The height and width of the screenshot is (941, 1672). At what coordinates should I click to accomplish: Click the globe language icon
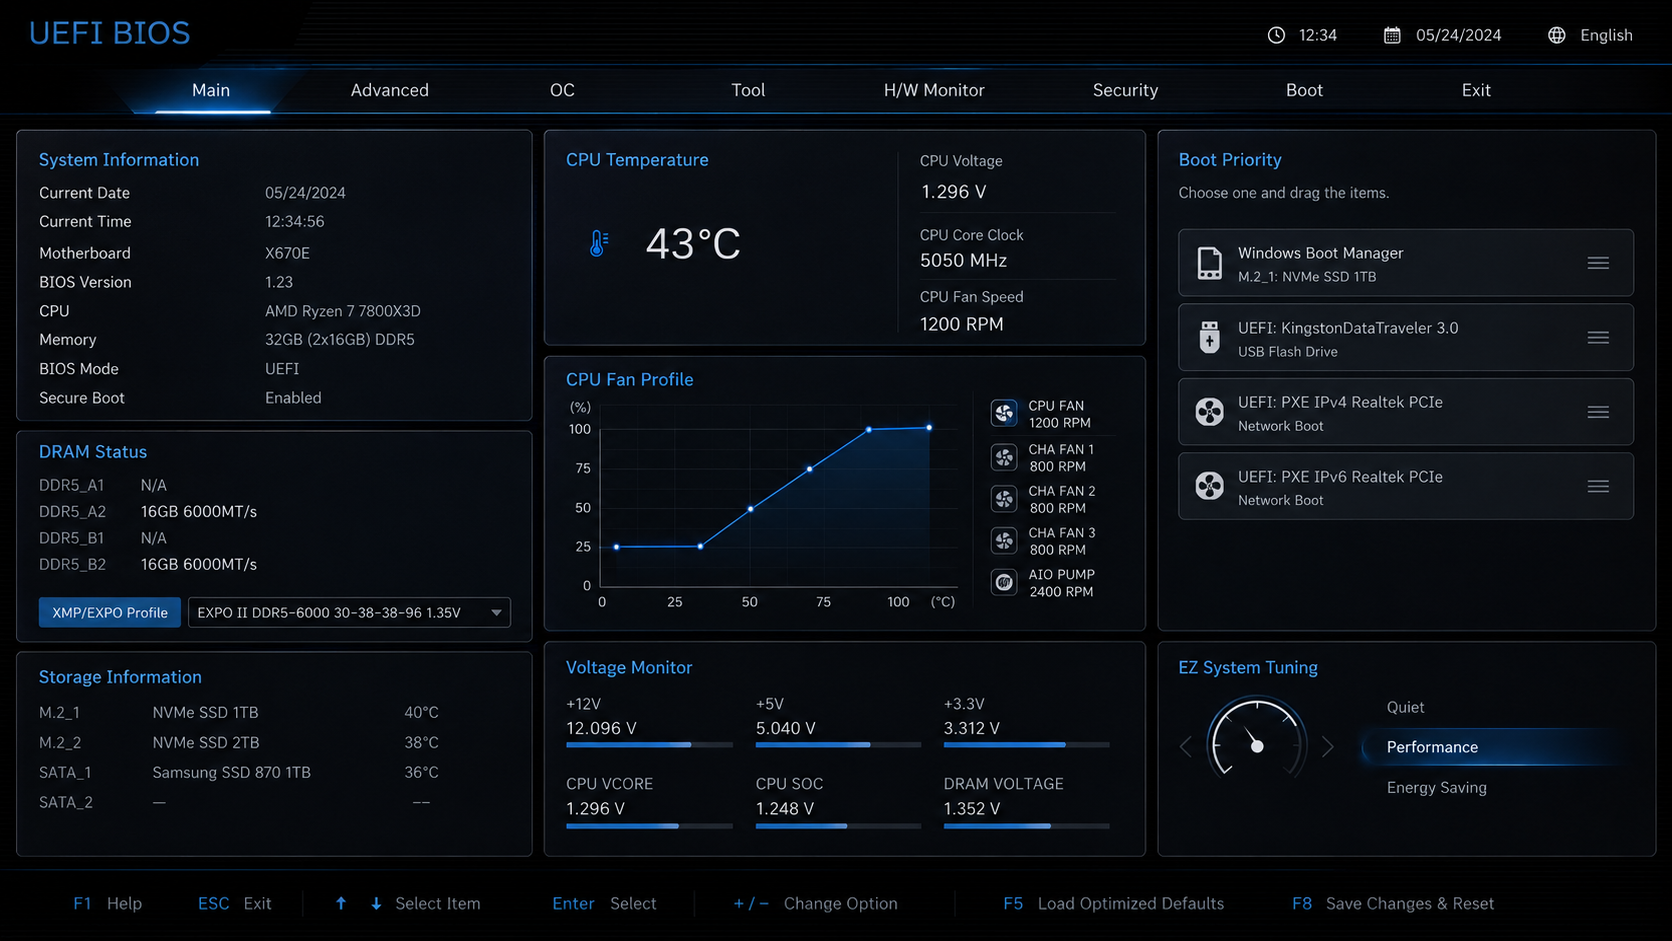(1557, 35)
